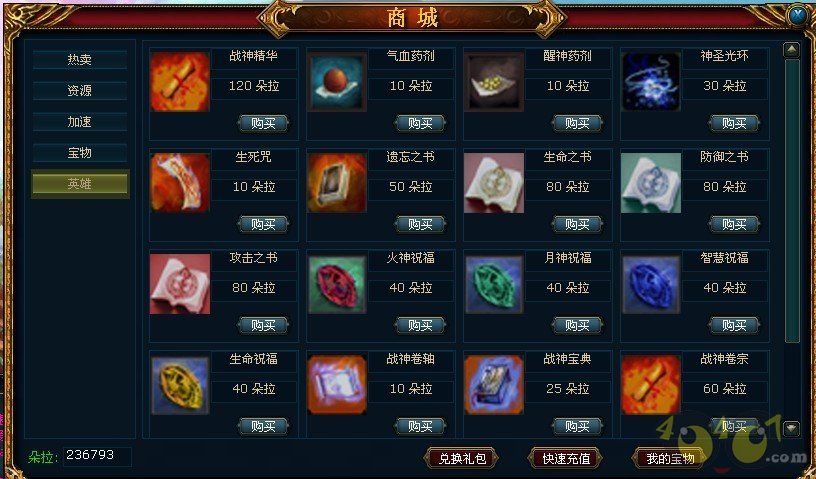Open 快速充值 recharge button
816x479 pixels.
coord(566,458)
